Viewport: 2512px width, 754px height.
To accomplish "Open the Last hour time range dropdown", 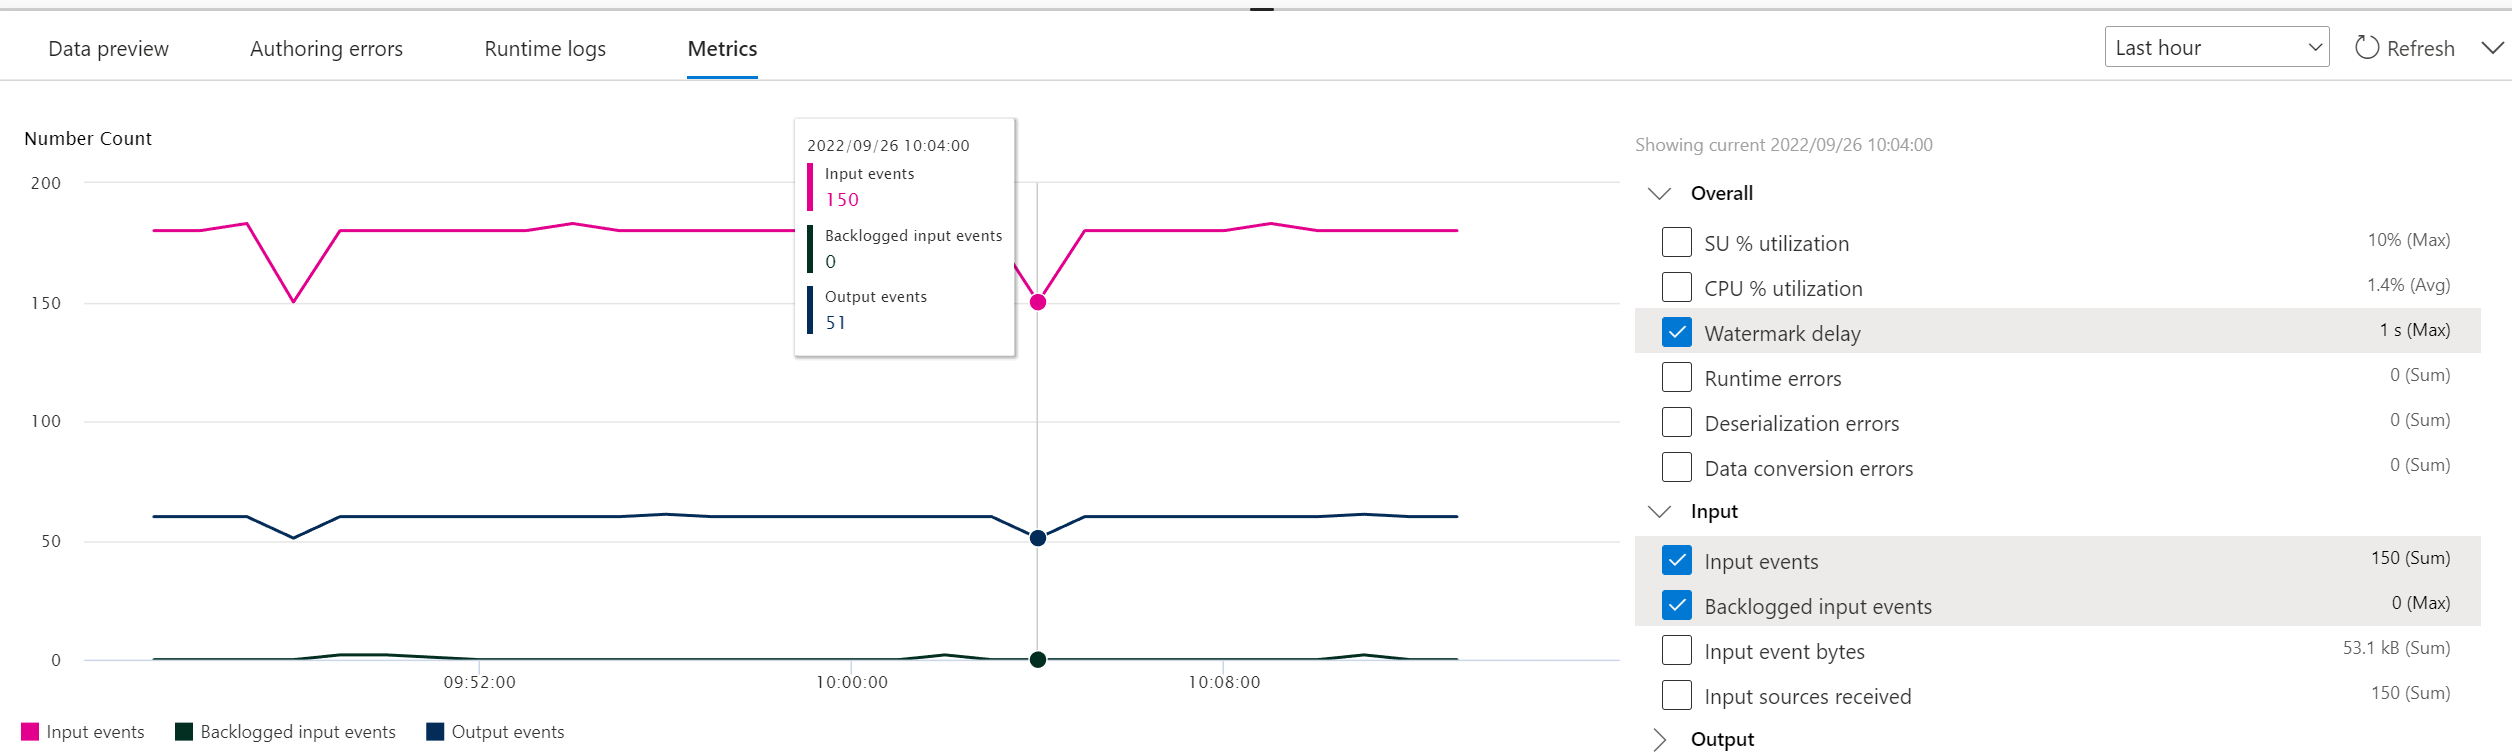I will [2217, 47].
